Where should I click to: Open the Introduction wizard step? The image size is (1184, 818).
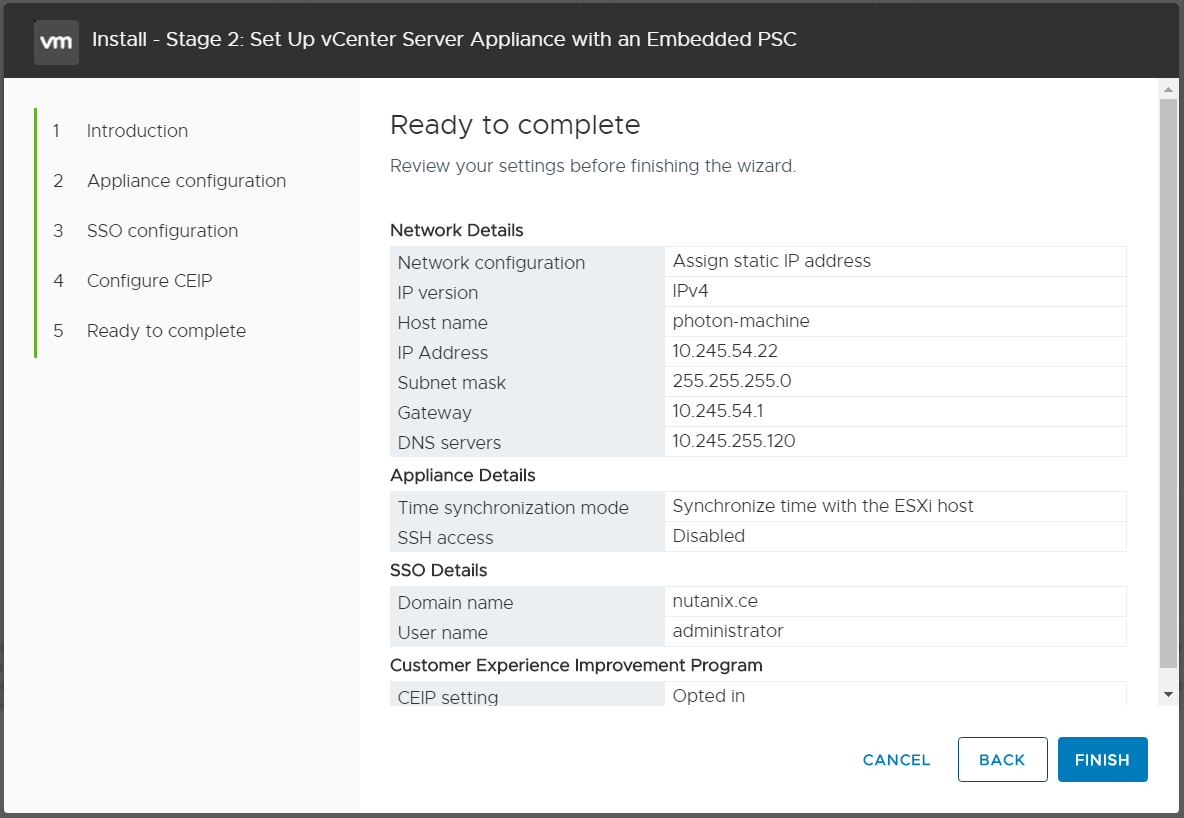[x=137, y=131]
